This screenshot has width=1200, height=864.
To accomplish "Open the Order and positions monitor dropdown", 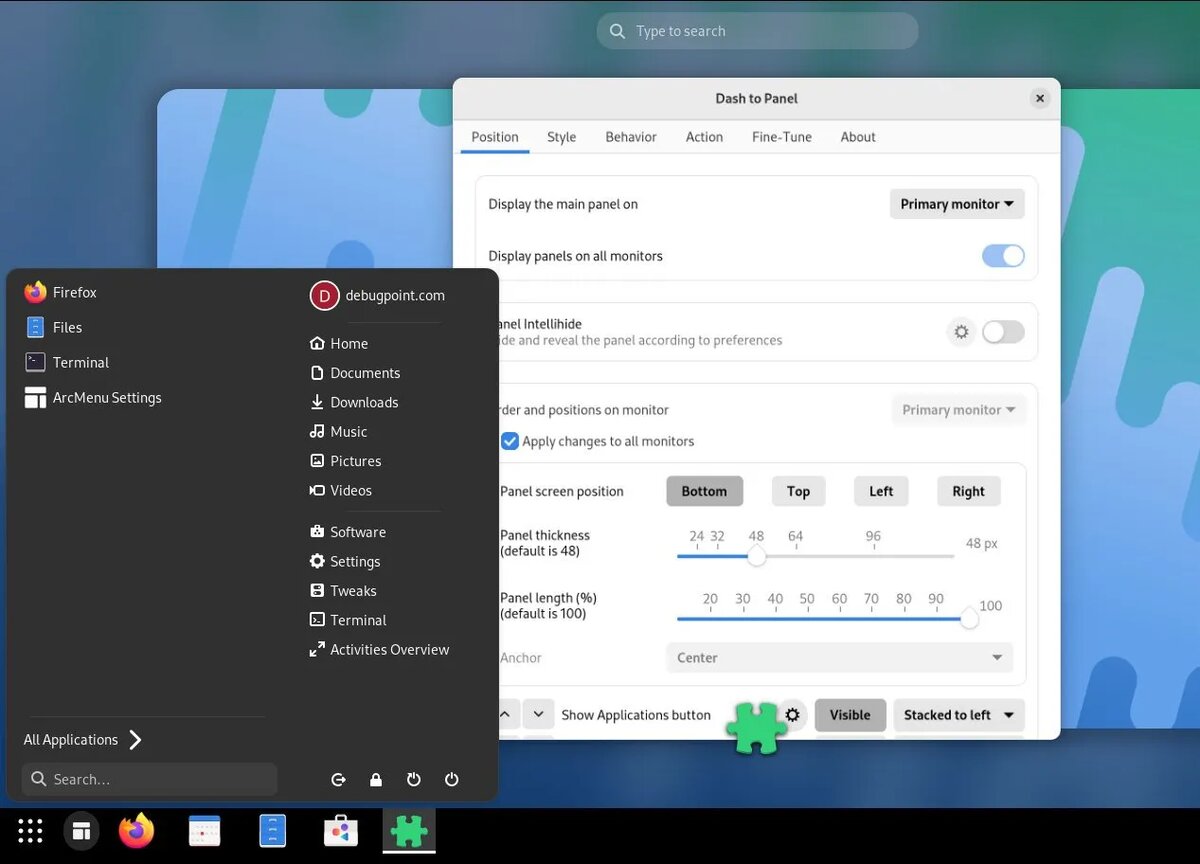I will pos(958,410).
